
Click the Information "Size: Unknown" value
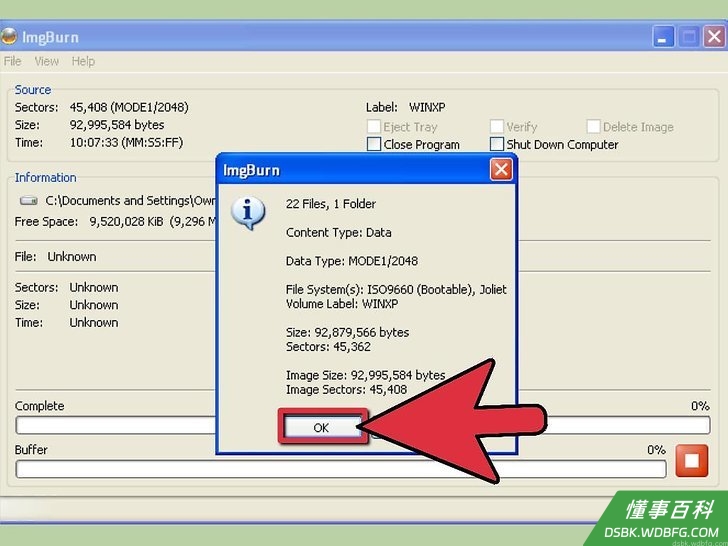coord(94,305)
